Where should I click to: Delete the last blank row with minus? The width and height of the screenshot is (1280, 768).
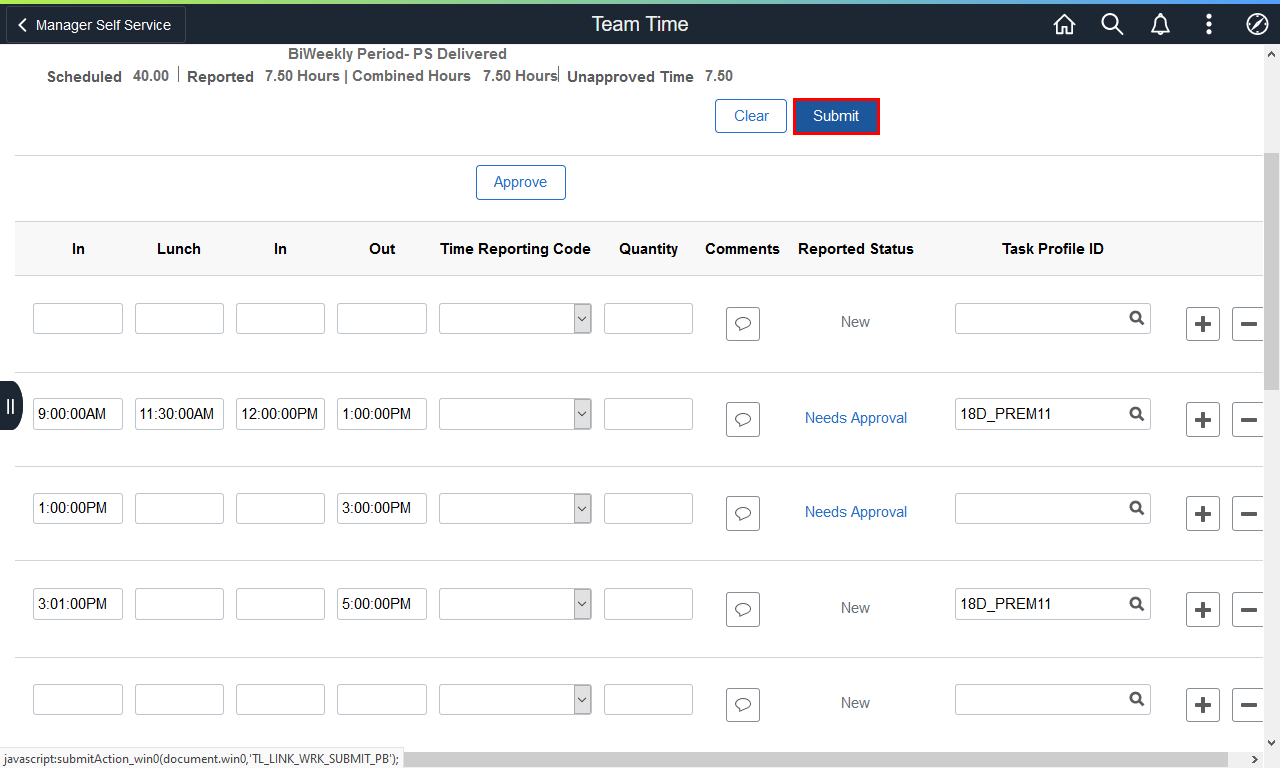[1248, 705]
